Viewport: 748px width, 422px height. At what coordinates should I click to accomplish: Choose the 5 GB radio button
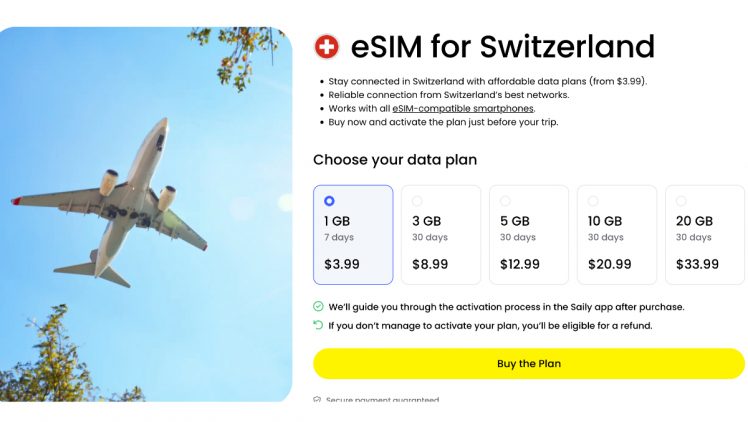[505, 201]
